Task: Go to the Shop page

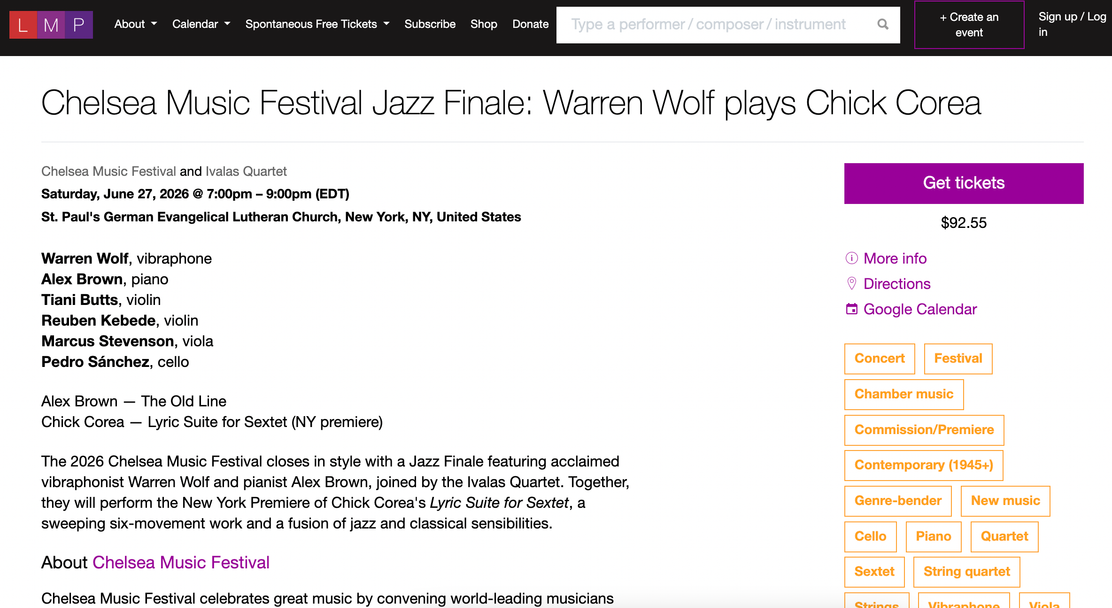Action: coord(484,24)
